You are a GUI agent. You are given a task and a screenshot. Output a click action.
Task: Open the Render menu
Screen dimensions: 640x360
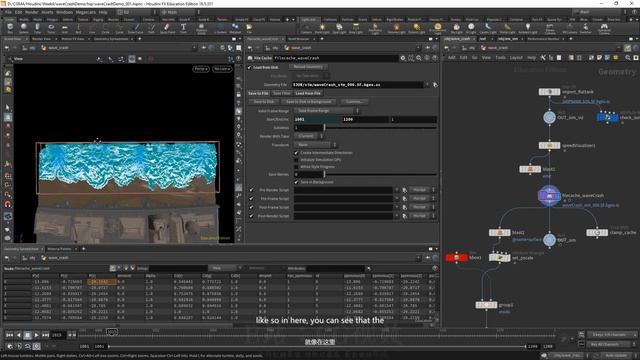click(31, 12)
